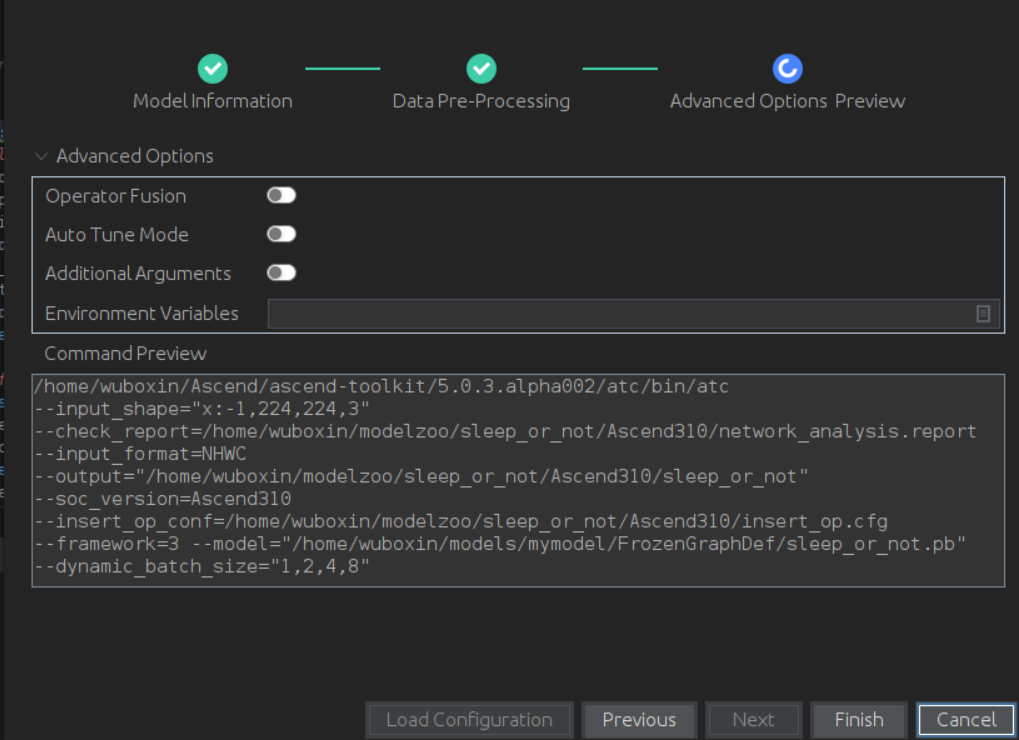The height and width of the screenshot is (740, 1019).
Task: Toggle the Operator Fusion switch
Action: 281,196
